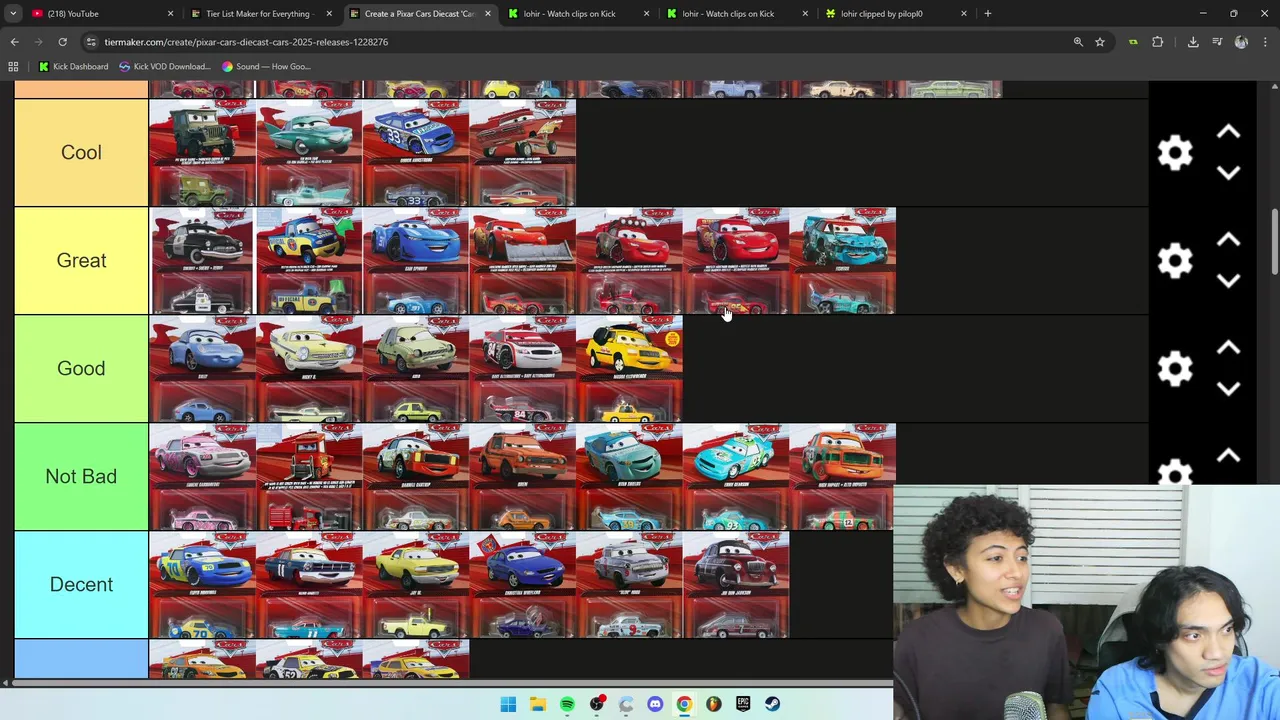
Task: Open the Chrome three-dot menu
Action: 1265,42
